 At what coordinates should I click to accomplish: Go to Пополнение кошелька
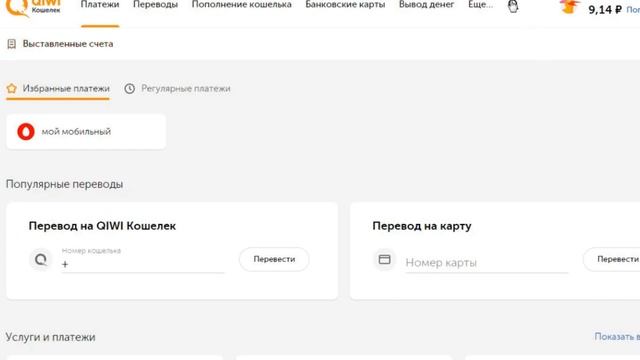[x=242, y=5]
